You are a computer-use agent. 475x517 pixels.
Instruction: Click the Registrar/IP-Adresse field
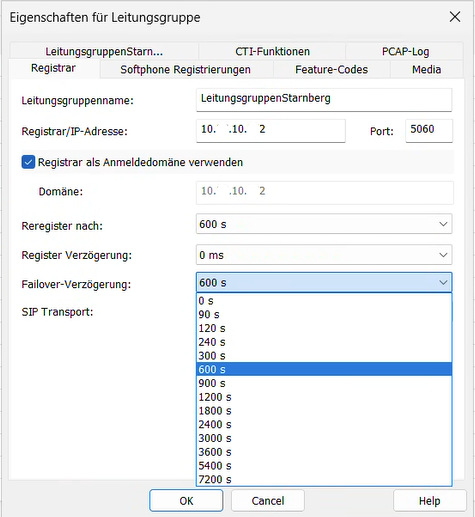tap(271, 131)
